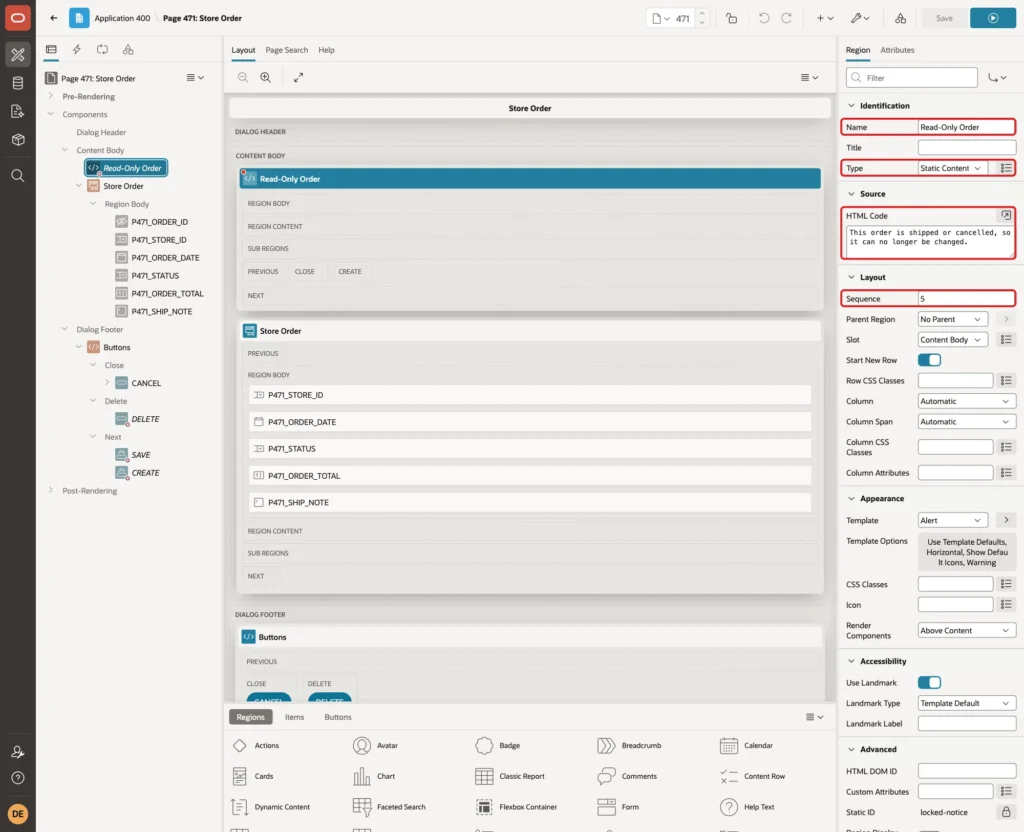Click the Static ID lock icon
The width and height of the screenshot is (1024, 832).
click(x=1006, y=812)
